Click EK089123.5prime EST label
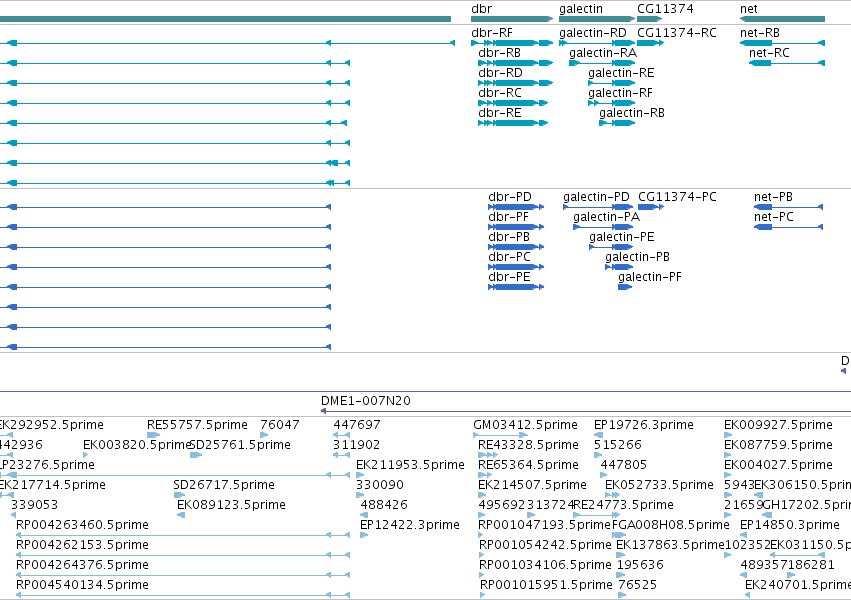 pos(231,505)
